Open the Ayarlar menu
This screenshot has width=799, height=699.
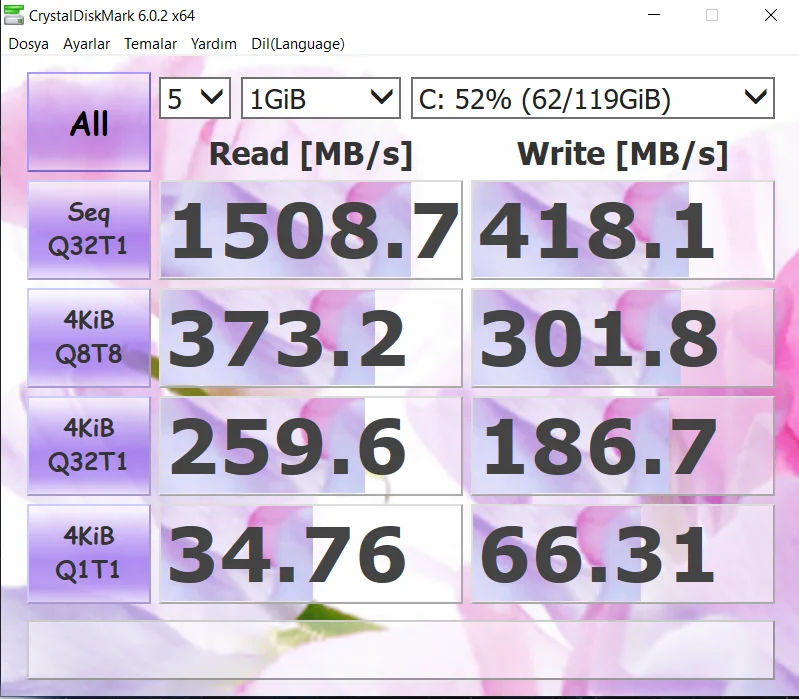click(86, 44)
